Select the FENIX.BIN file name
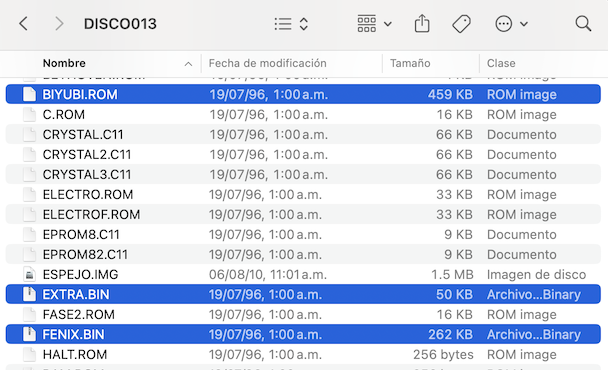Image resolution: width=608 pixels, height=370 pixels. [x=73, y=334]
